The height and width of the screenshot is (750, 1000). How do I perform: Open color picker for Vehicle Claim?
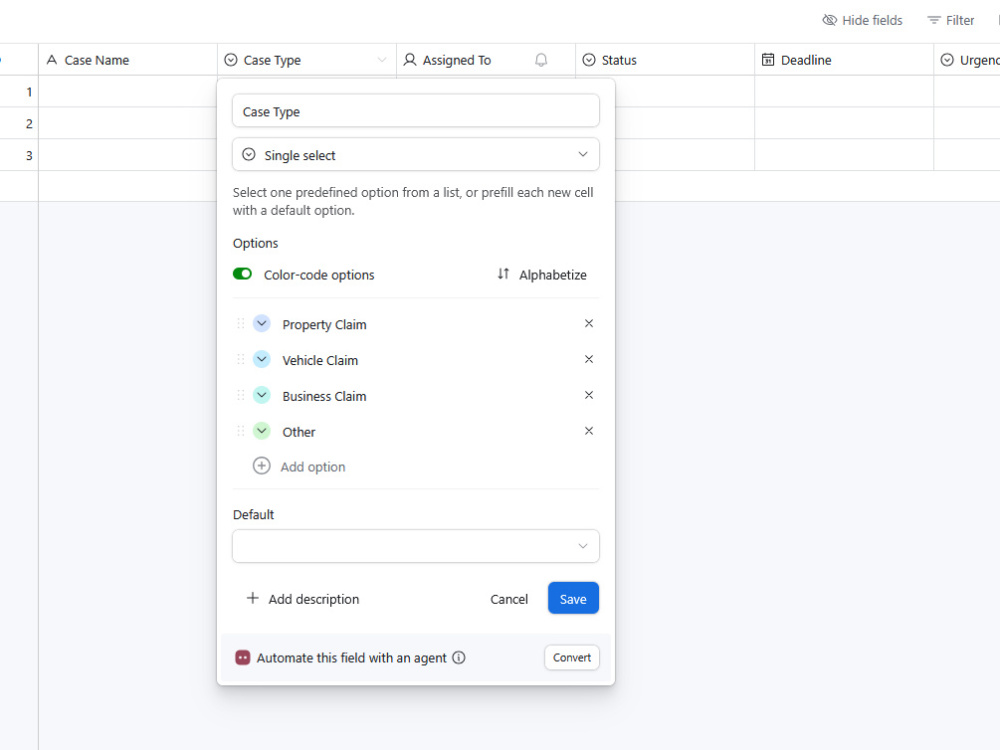tap(261, 359)
